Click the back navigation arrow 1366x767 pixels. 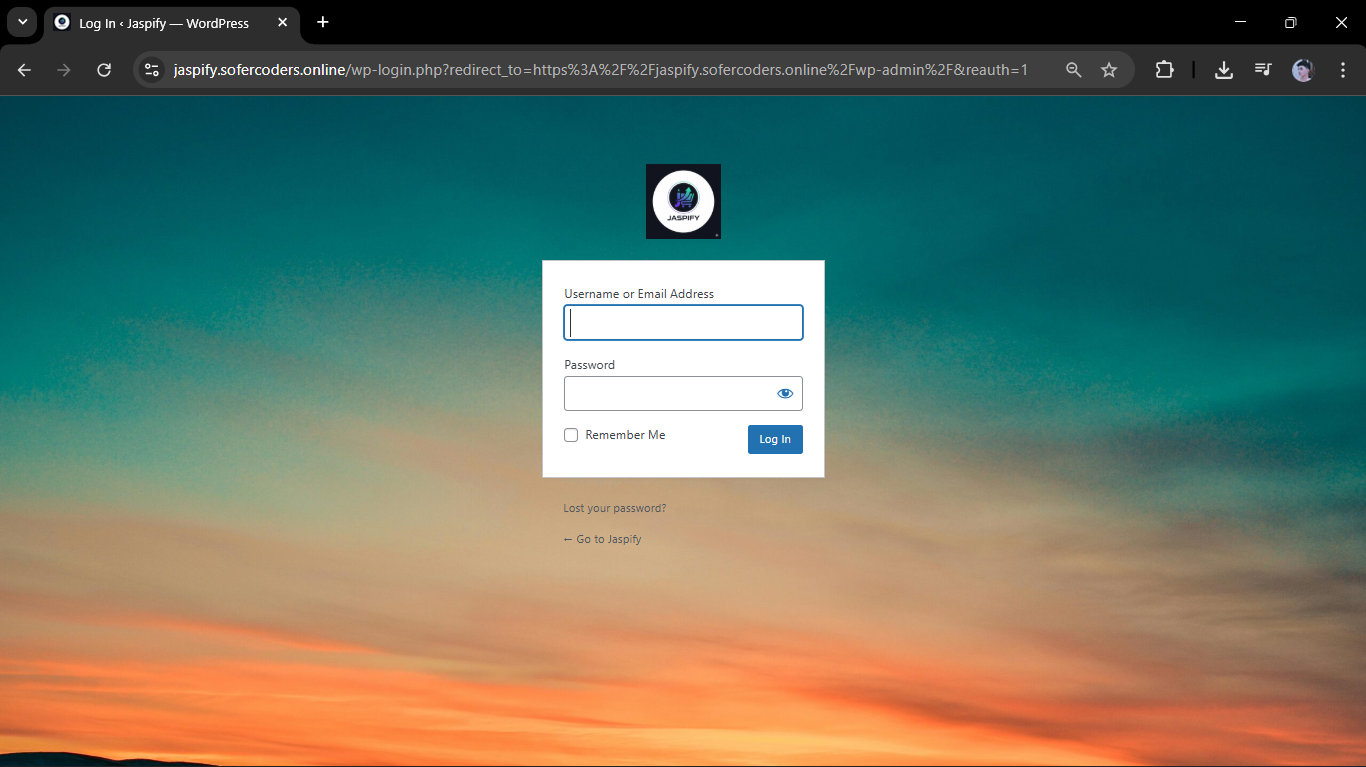point(22,70)
